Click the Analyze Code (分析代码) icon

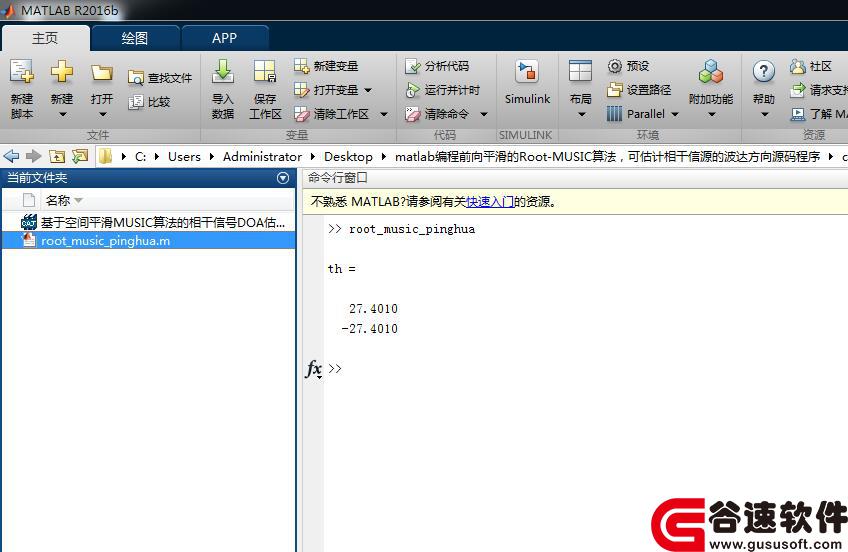[413, 66]
